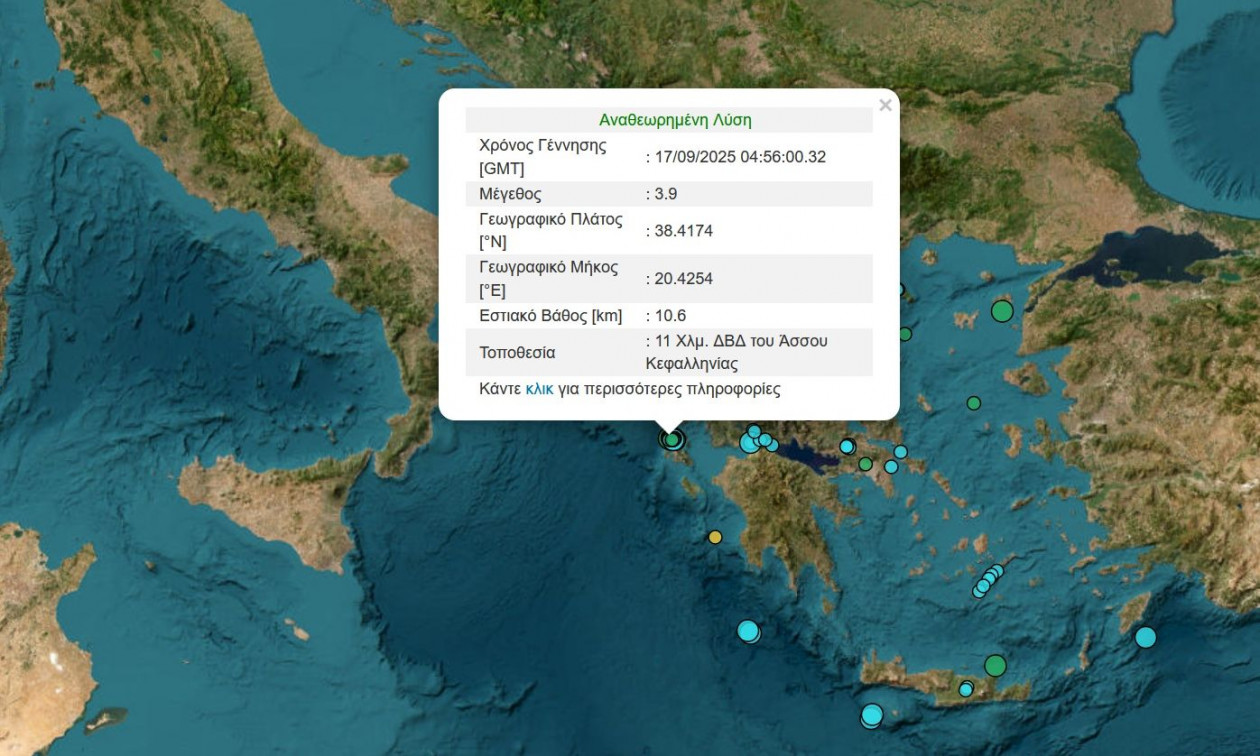Select the large green marker near Lesbos
Viewport: 1260px width, 756px height.
click(1002, 311)
